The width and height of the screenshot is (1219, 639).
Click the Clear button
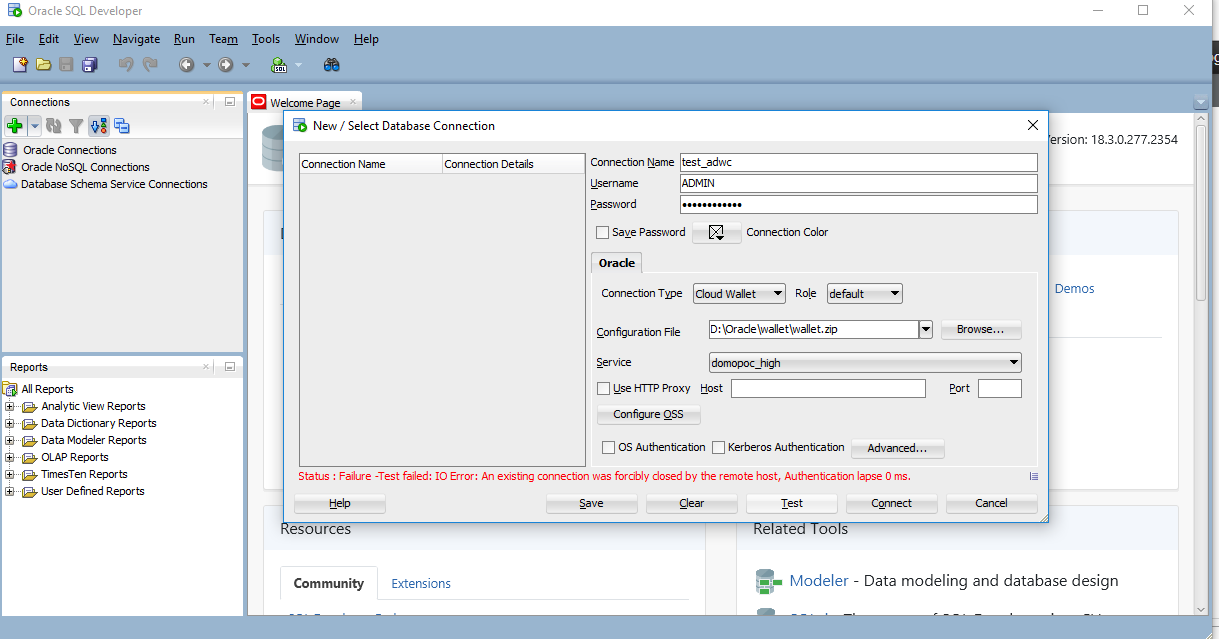coord(692,503)
